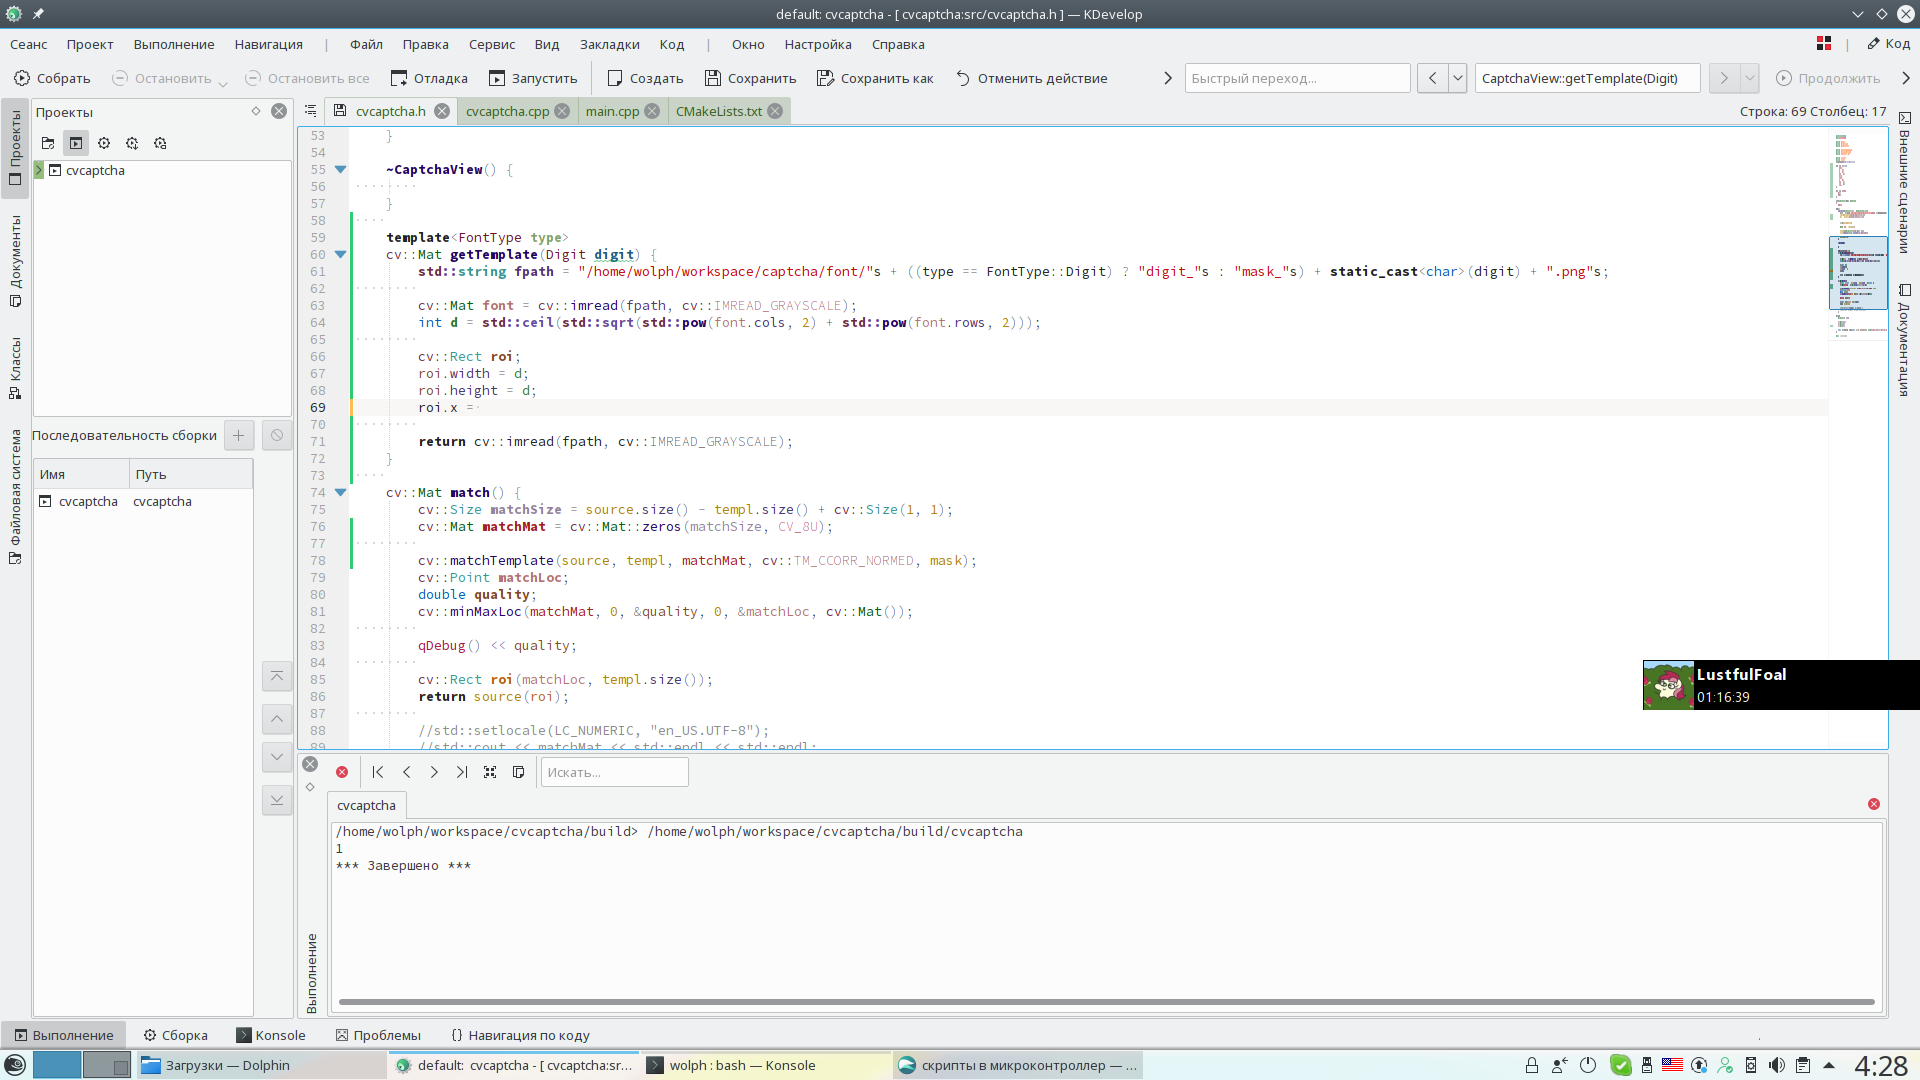Click the output horizontal scrollbar
Image resolution: width=1920 pixels, height=1080 pixels.
point(1106,1001)
